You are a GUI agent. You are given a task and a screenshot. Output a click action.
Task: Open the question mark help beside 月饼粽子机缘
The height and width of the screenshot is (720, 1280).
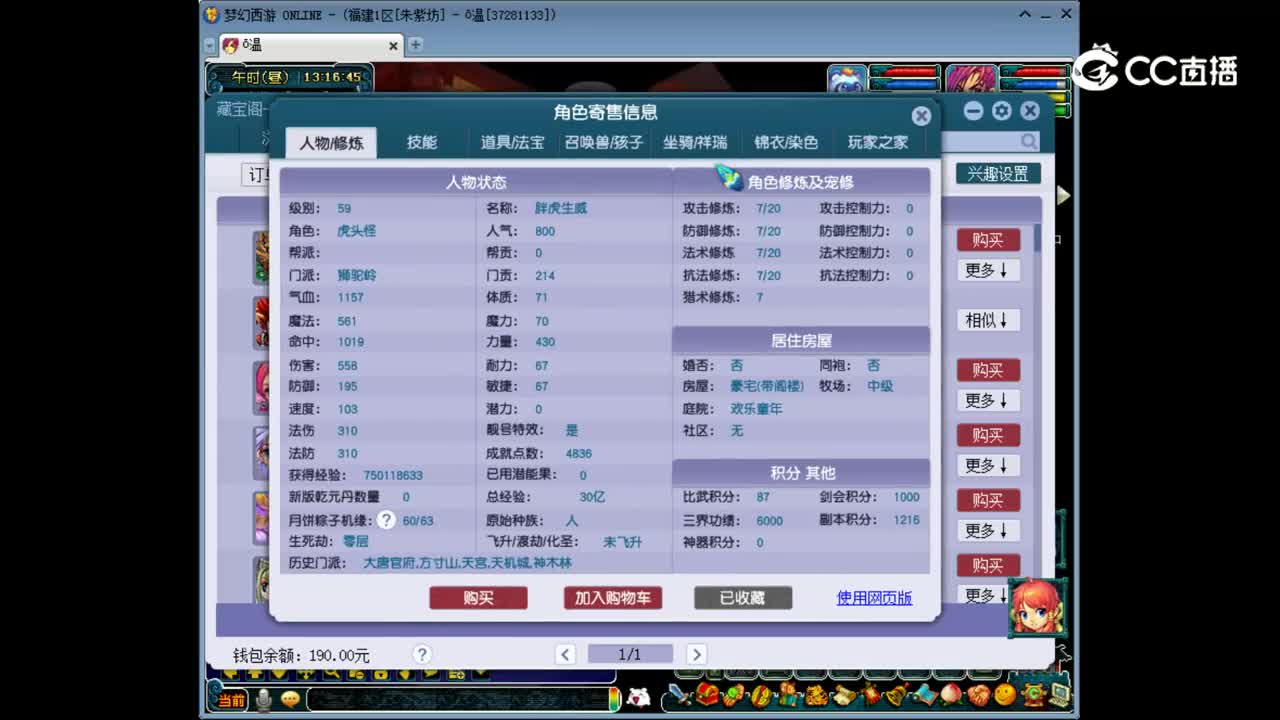385,520
